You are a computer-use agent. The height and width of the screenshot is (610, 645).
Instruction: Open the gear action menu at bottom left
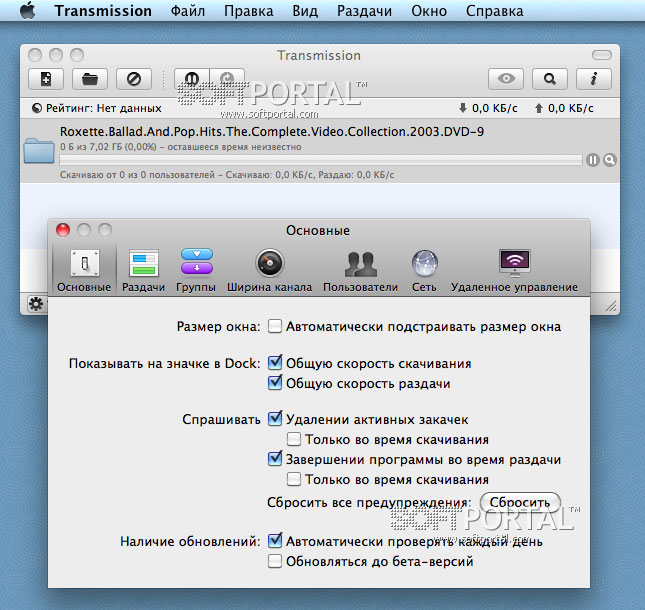[x=36, y=304]
